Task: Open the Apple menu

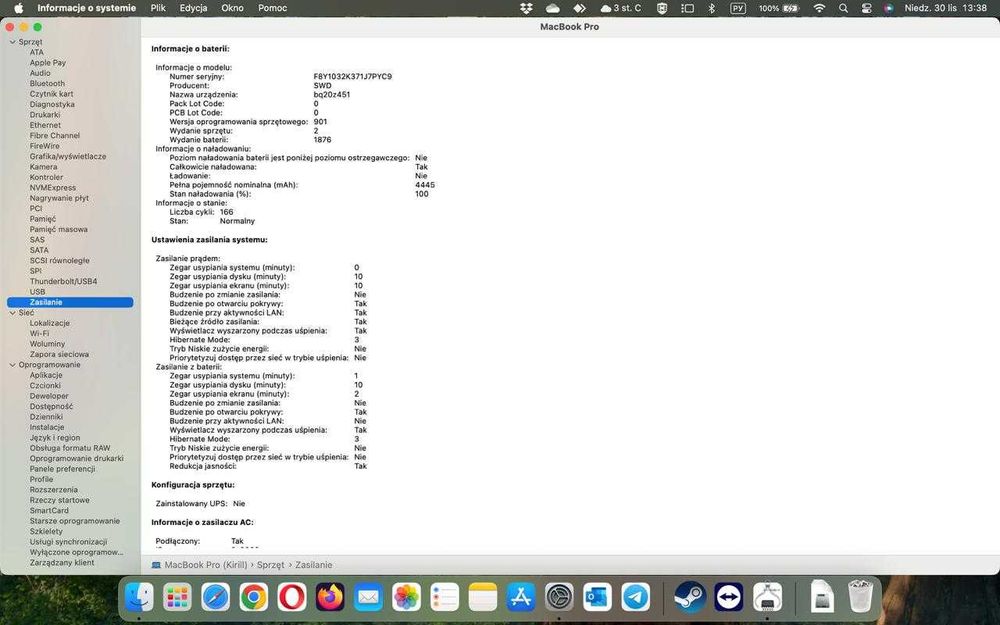Action: click(x=18, y=8)
